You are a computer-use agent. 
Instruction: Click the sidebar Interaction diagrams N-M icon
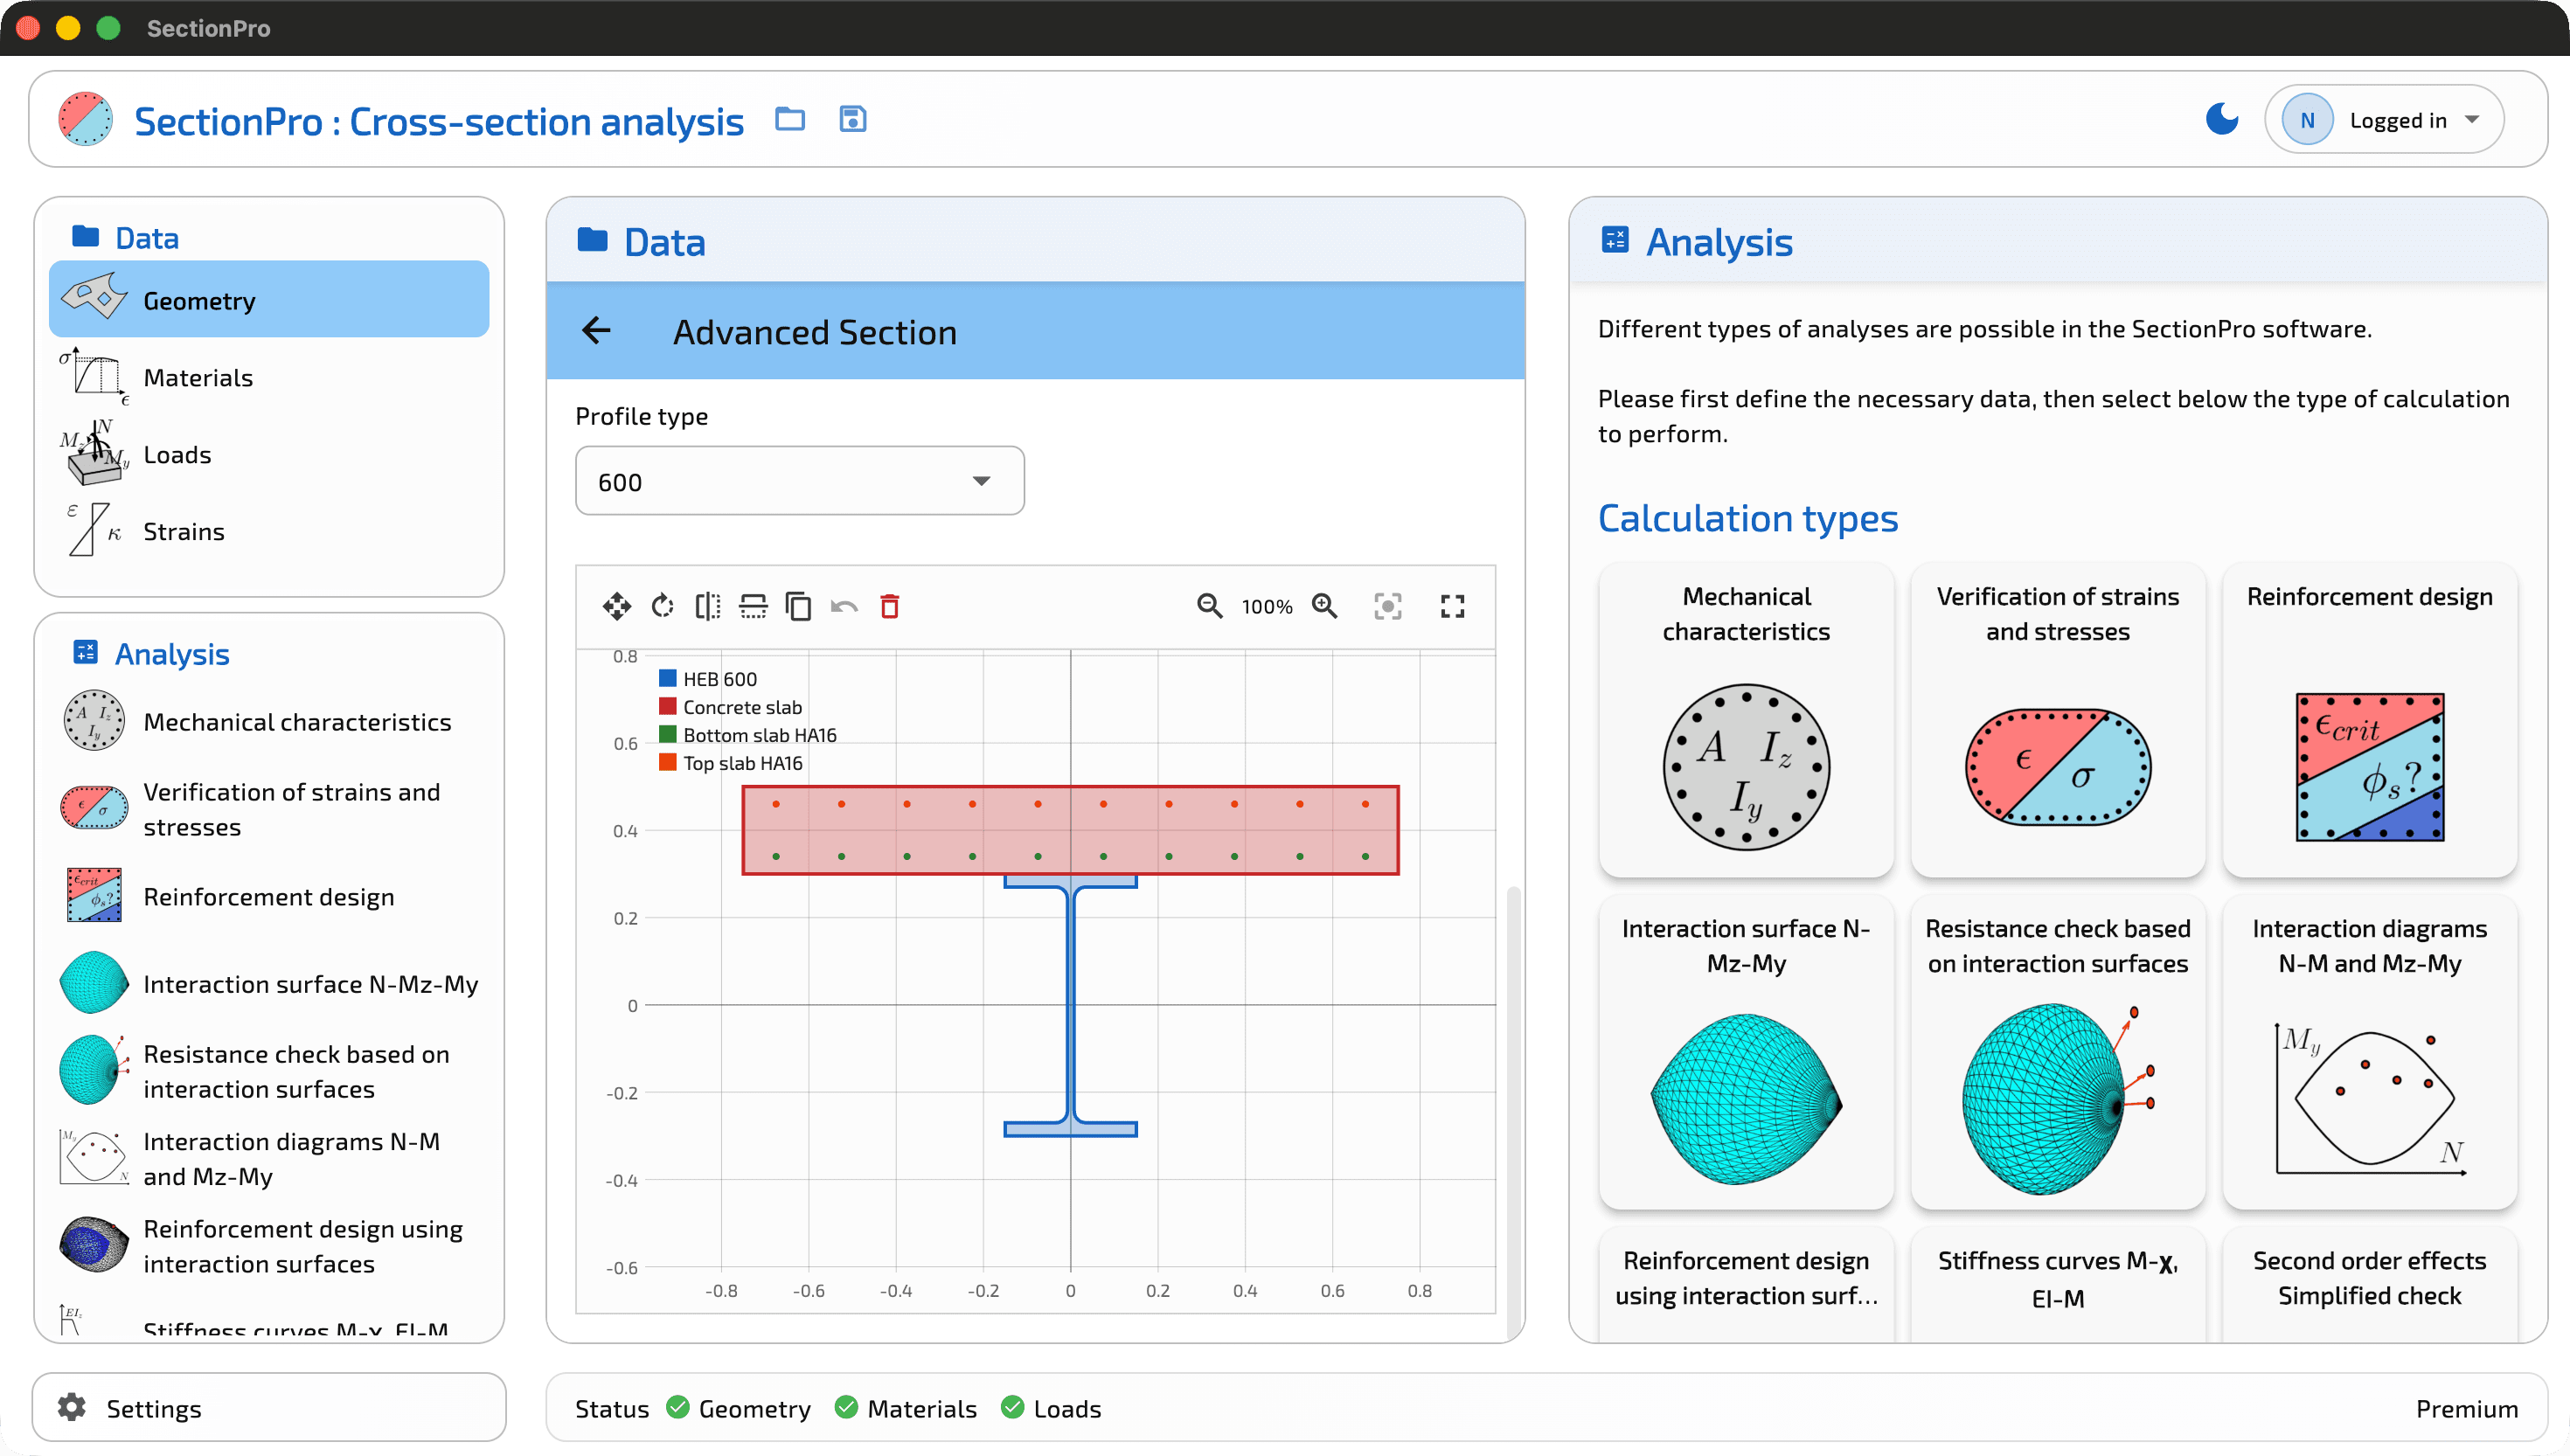pos(94,1158)
